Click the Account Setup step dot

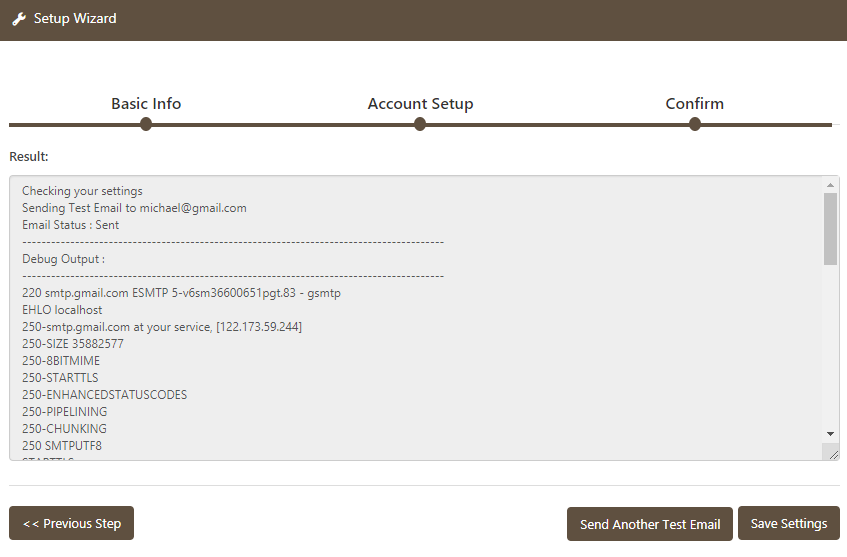point(420,124)
